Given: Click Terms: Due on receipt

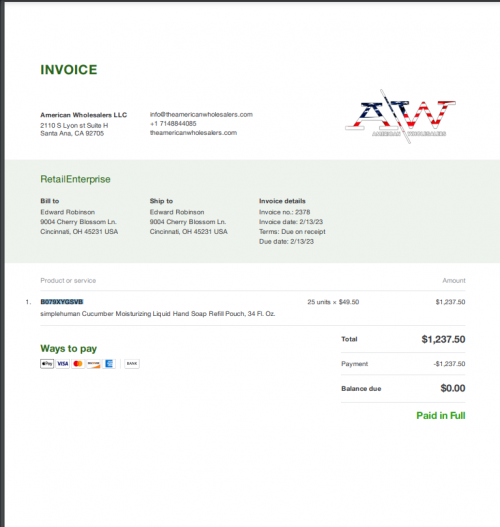Looking at the screenshot, I should pyautogui.click(x=292, y=232).
